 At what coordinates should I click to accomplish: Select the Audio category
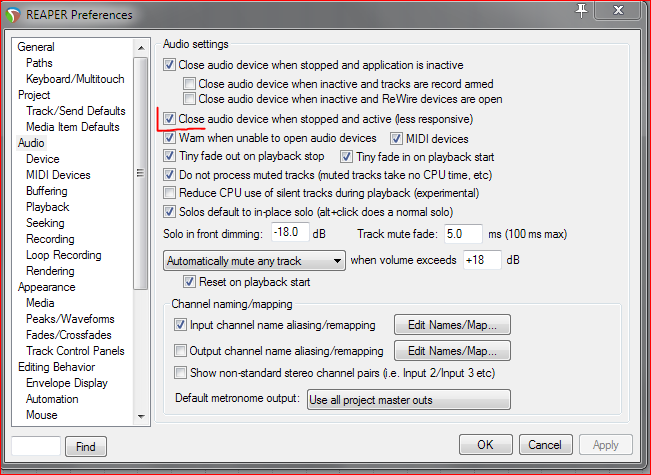[31, 143]
